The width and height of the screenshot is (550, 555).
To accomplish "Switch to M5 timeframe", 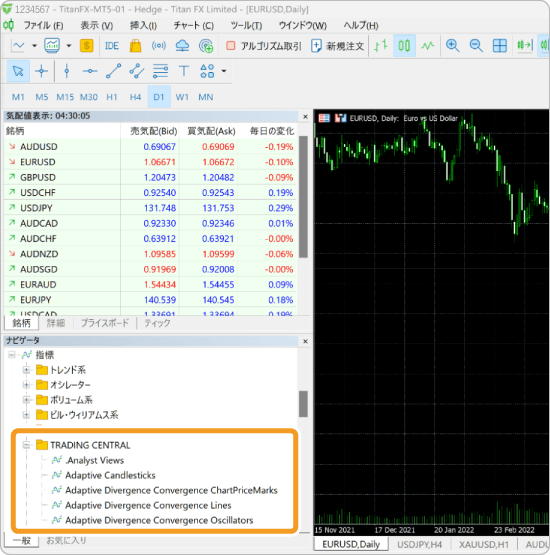I will (42, 97).
